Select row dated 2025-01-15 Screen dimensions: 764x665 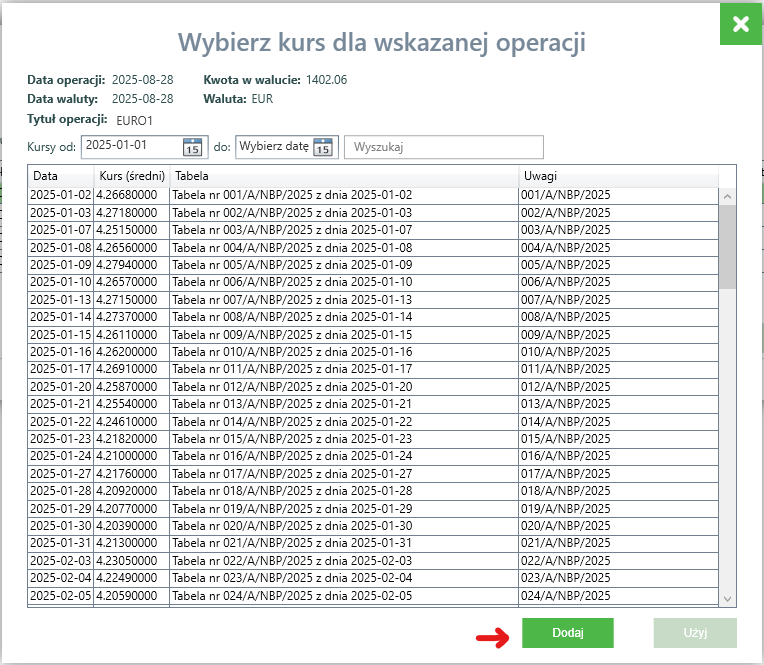[373, 335]
